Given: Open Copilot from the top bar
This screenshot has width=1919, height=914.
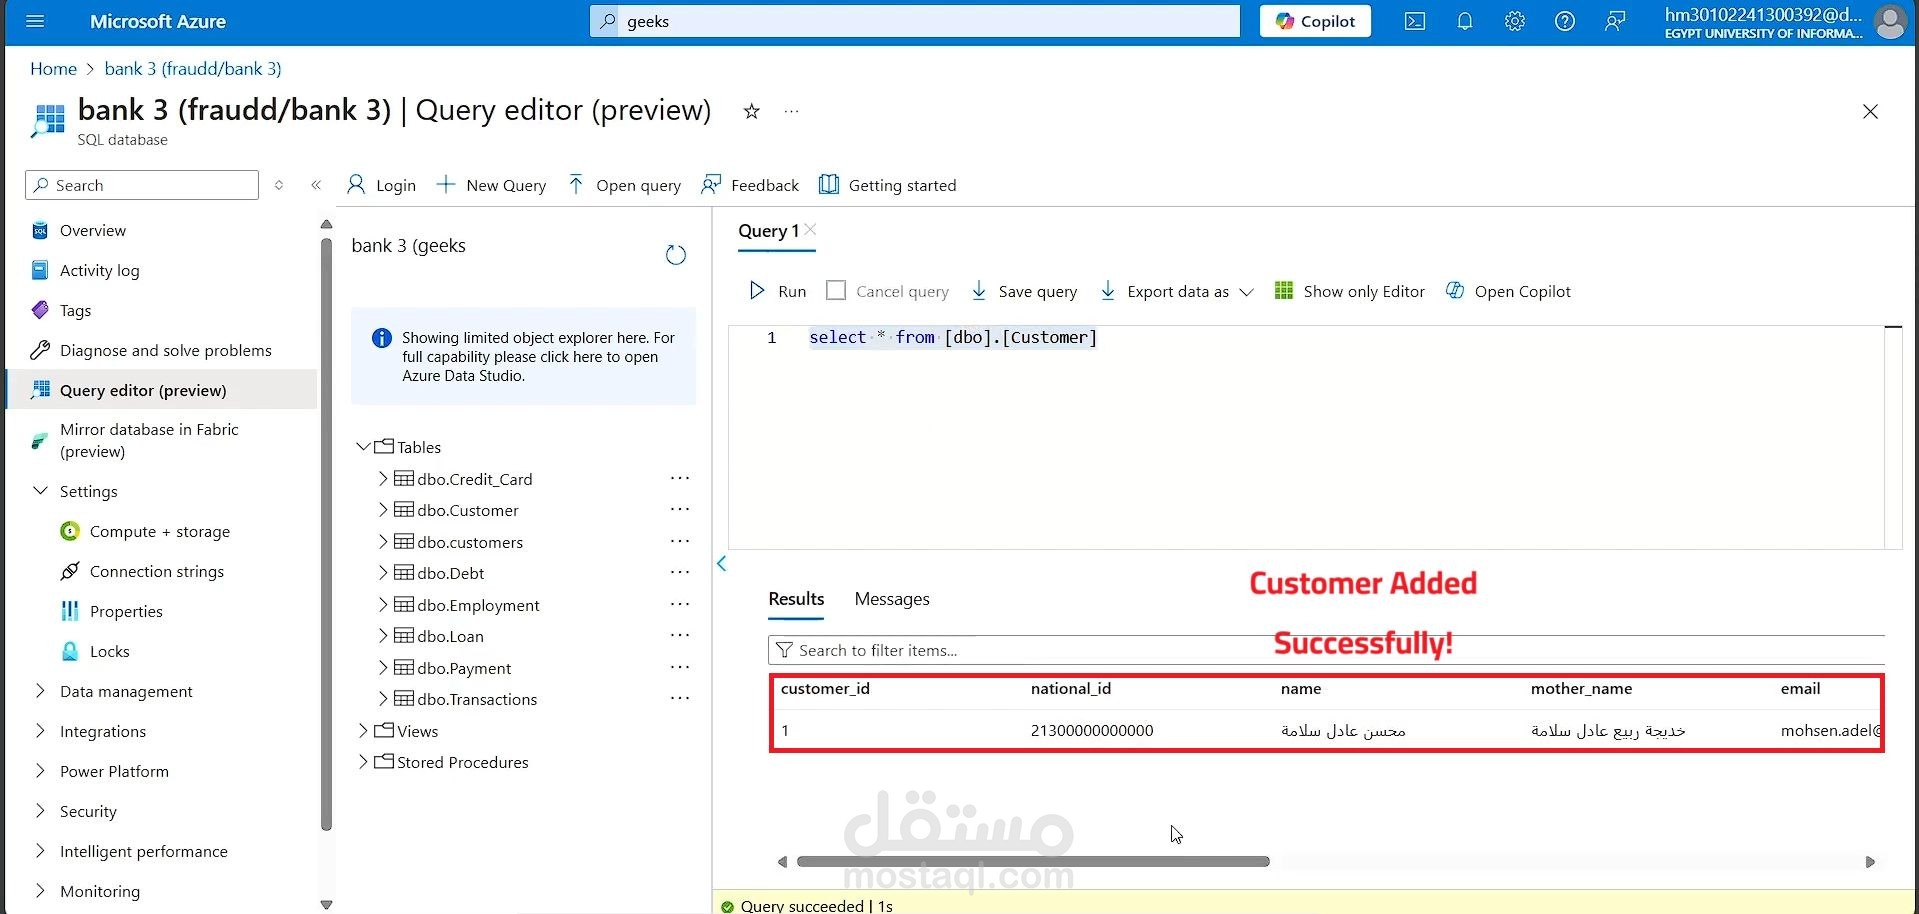Looking at the screenshot, I should [1315, 21].
